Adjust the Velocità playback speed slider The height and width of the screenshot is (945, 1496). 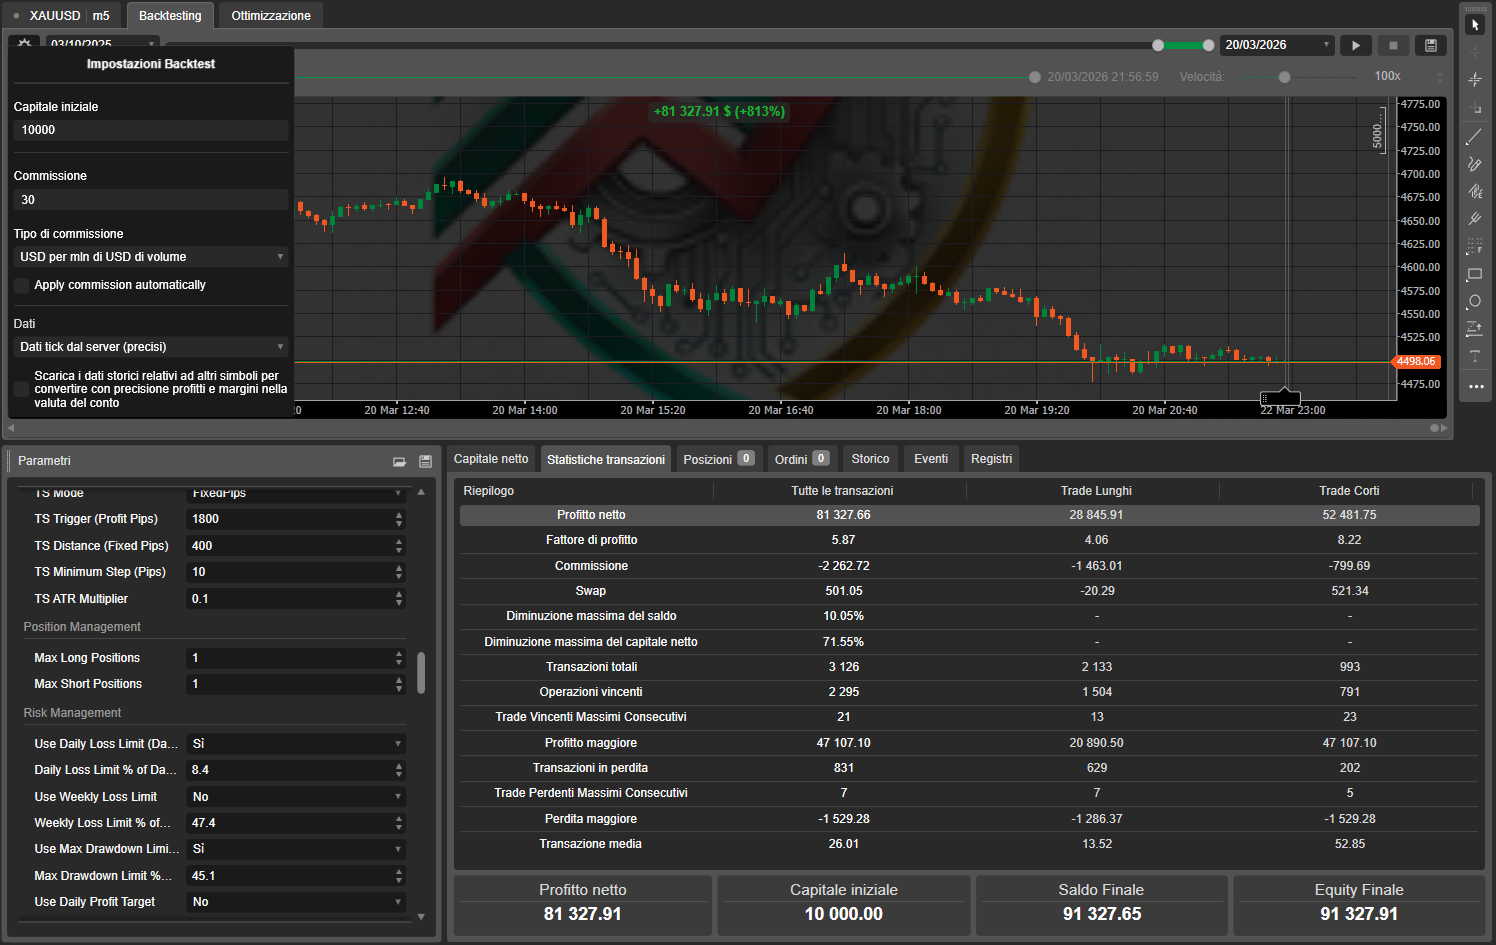pos(1283,76)
